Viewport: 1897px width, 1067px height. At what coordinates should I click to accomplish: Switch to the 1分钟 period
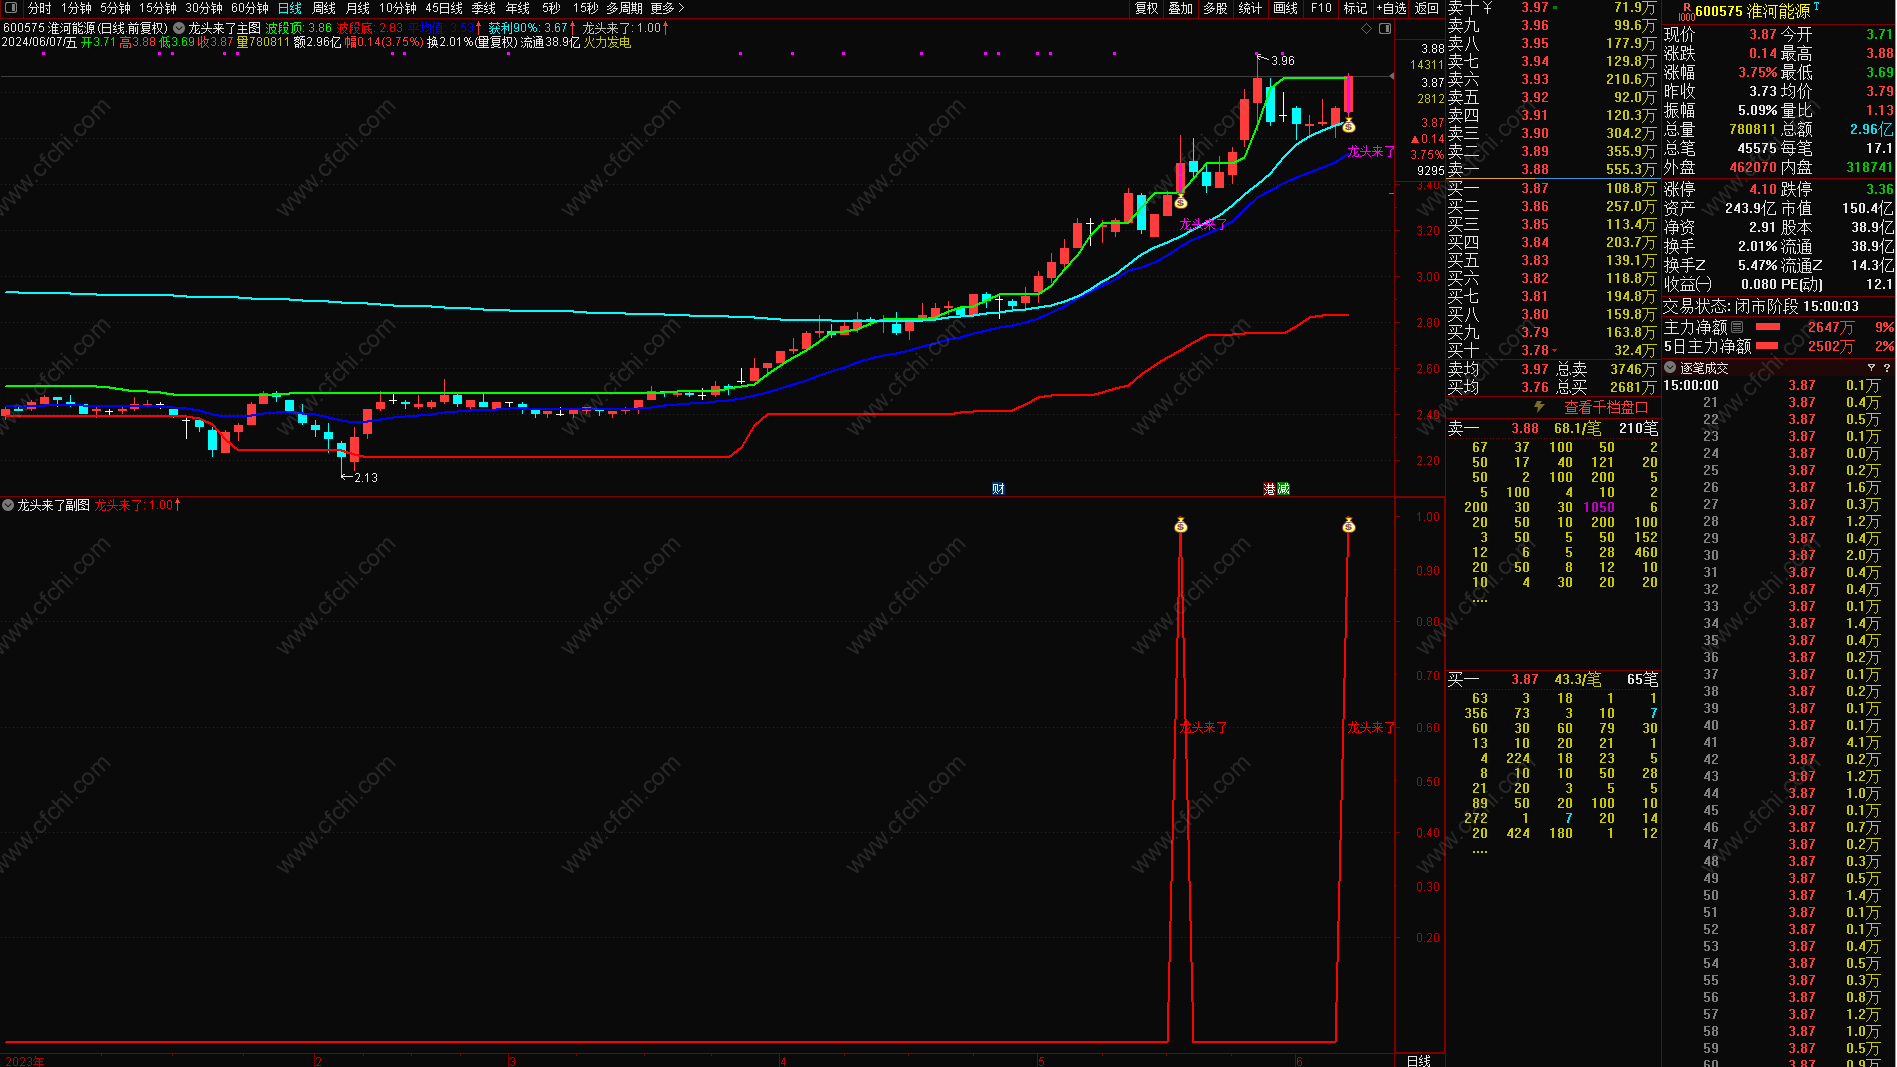pos(76,8)
